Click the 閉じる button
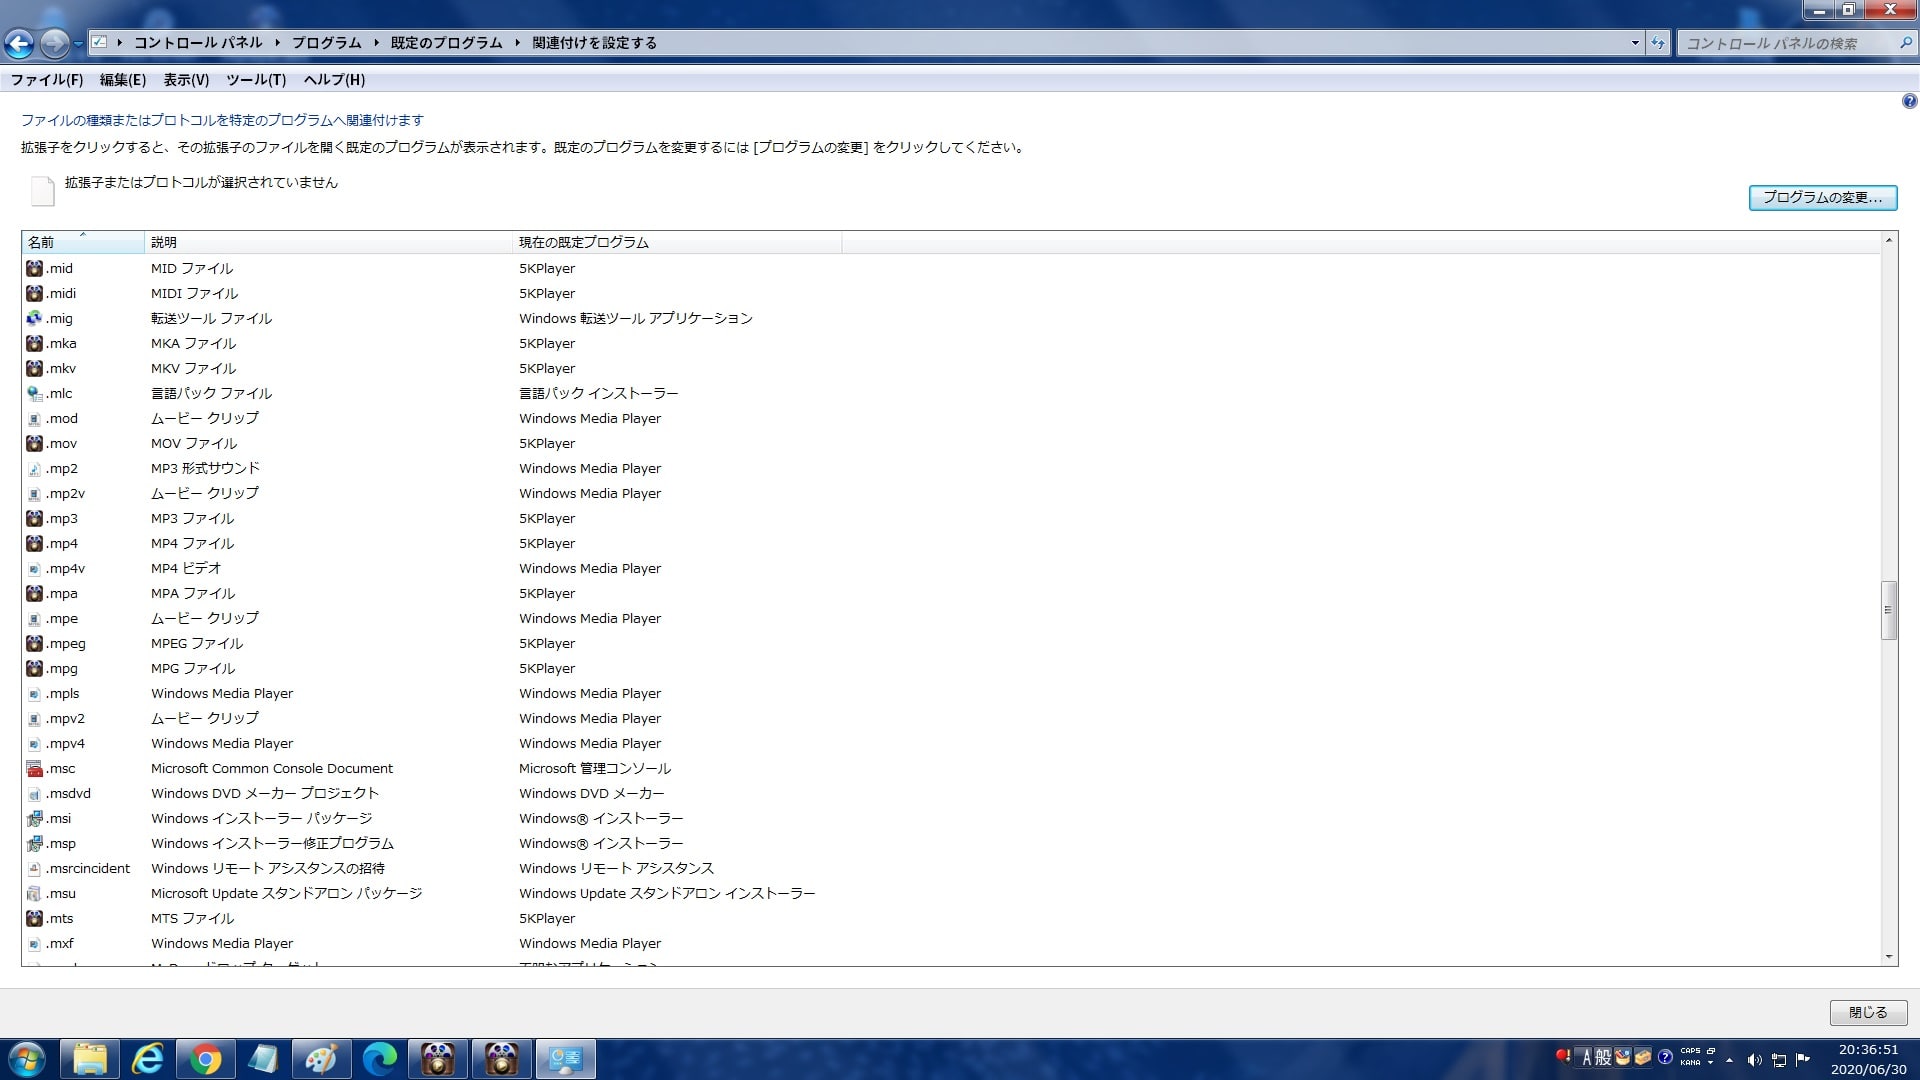Viewport: 1920px width, 1080px height. coord(1868,1012)
